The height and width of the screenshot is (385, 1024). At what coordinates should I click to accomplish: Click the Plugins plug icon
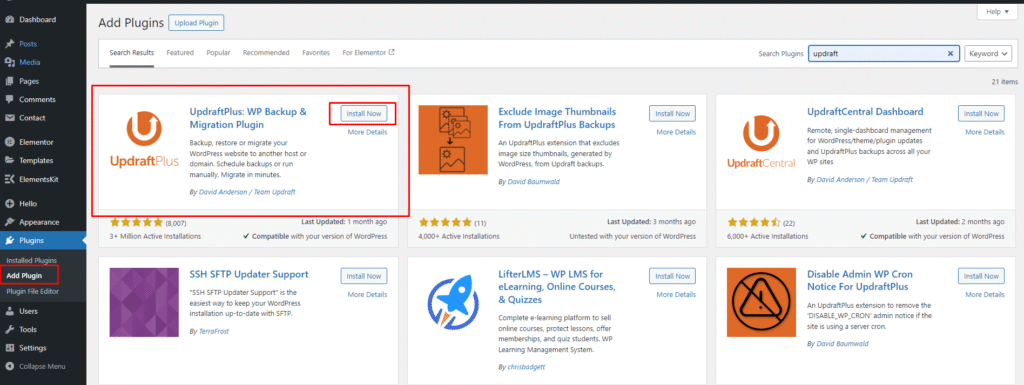click(x=9, y=241)
